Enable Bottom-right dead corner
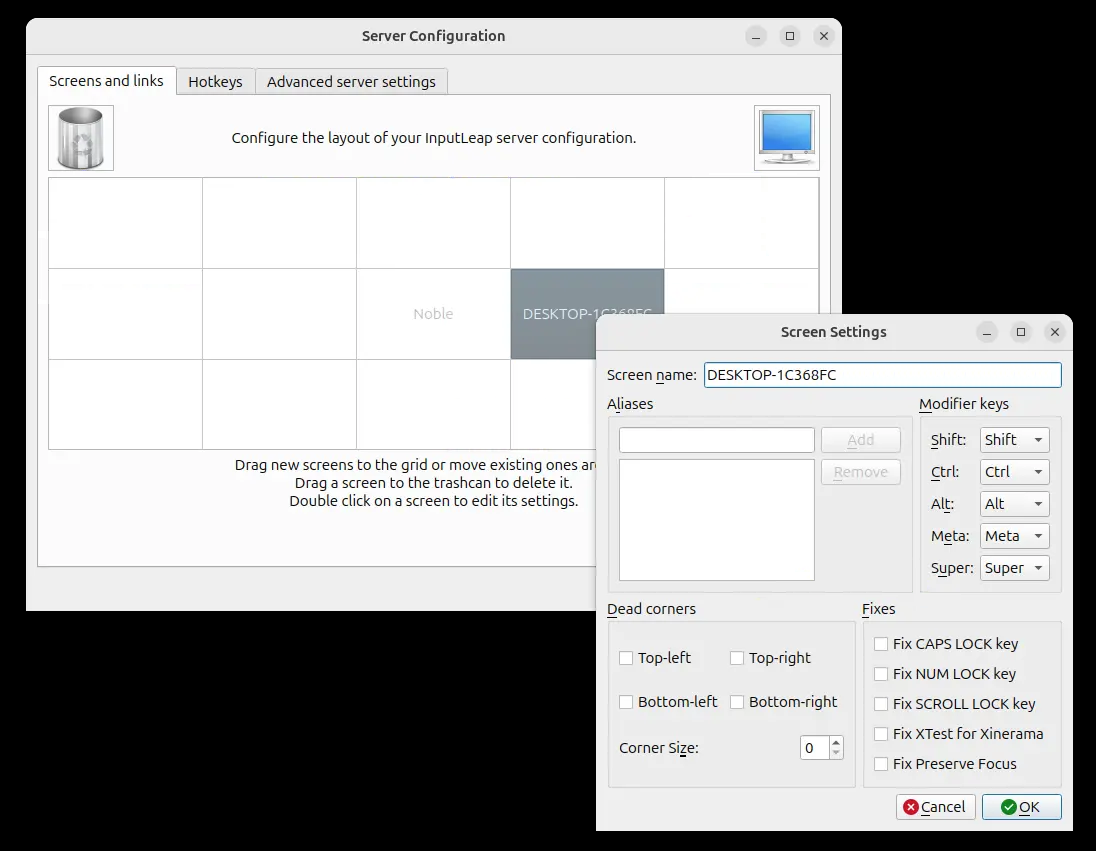 point(737,702)
